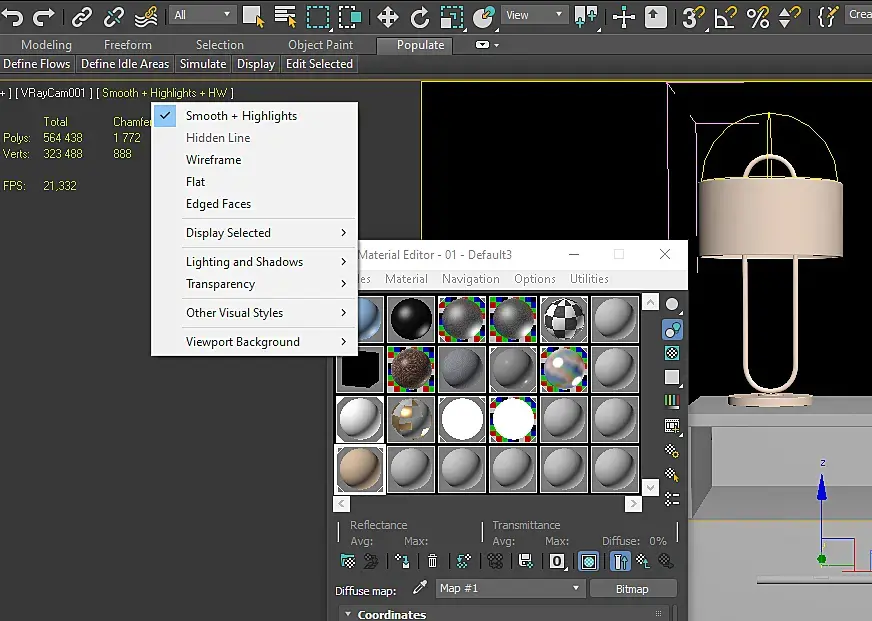The image size is (872, 621).
Task: Collapse the Coordinates rollout
Action: click(391, 614)
